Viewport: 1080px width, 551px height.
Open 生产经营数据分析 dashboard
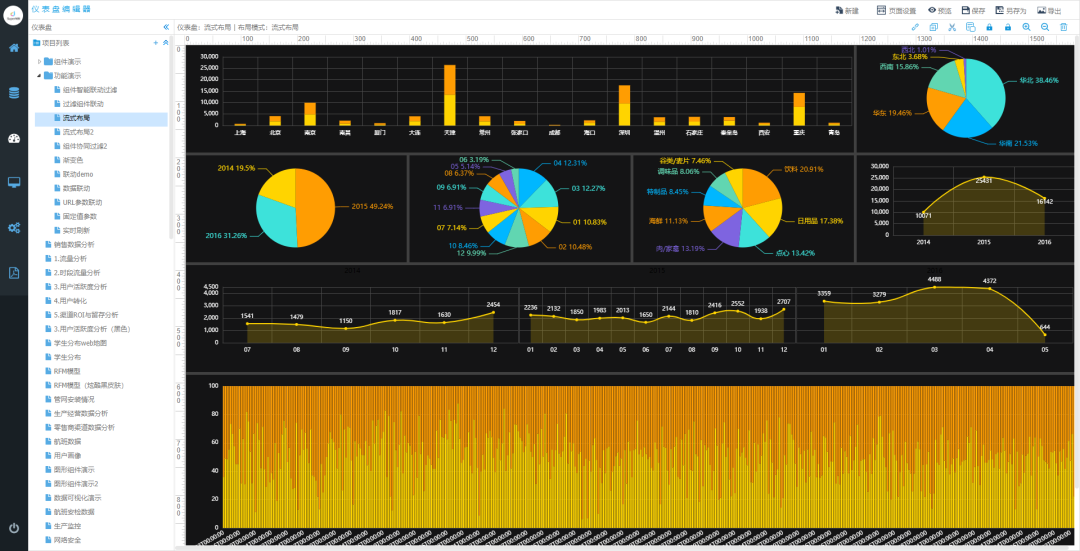tap(81, 413)
